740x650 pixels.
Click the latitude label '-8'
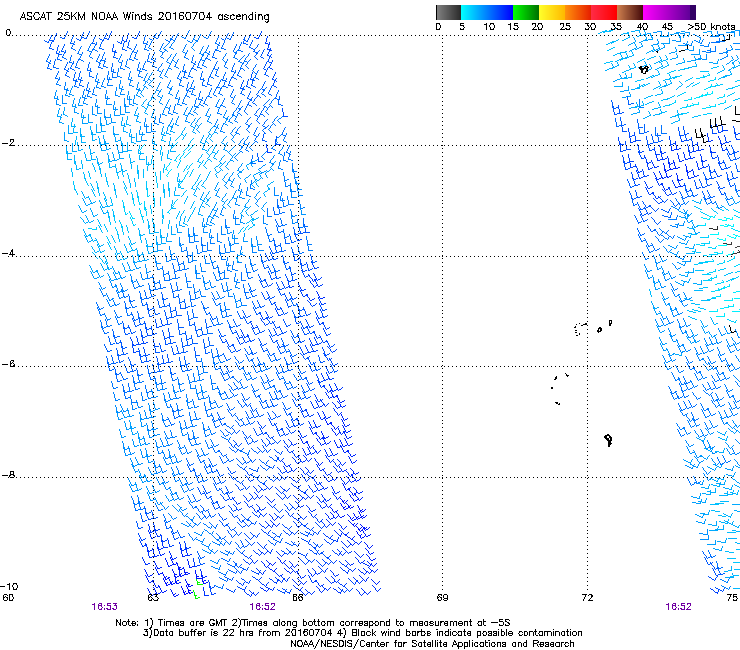tap(8, 475)
